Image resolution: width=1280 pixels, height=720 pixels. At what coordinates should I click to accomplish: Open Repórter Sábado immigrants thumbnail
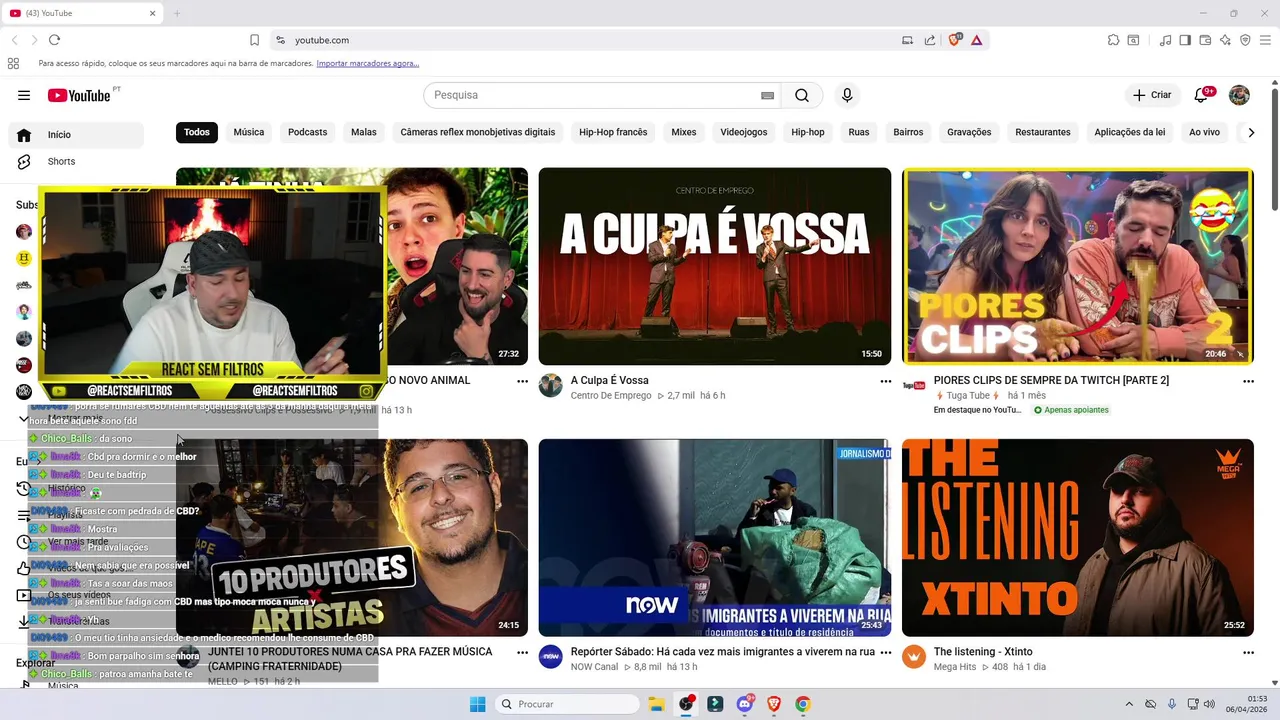click(x=715, y=537)
